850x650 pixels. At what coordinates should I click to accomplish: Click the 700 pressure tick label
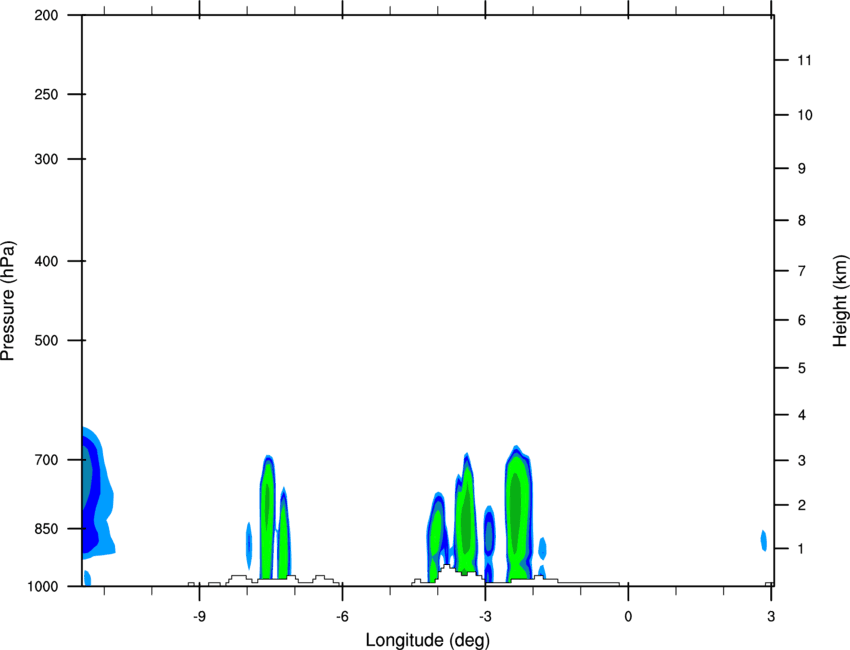[46, 460]
